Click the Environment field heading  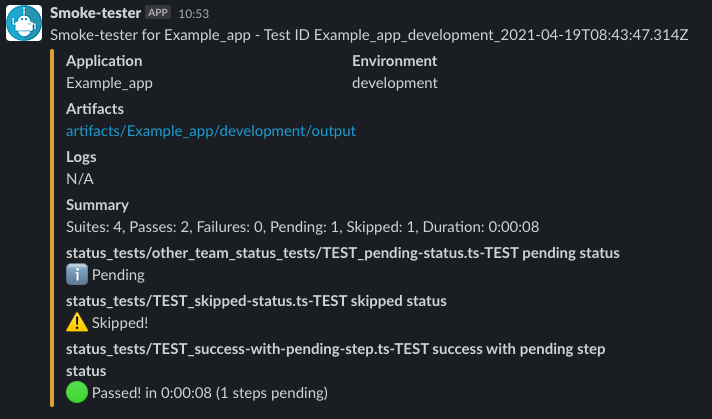pos(395,61)
